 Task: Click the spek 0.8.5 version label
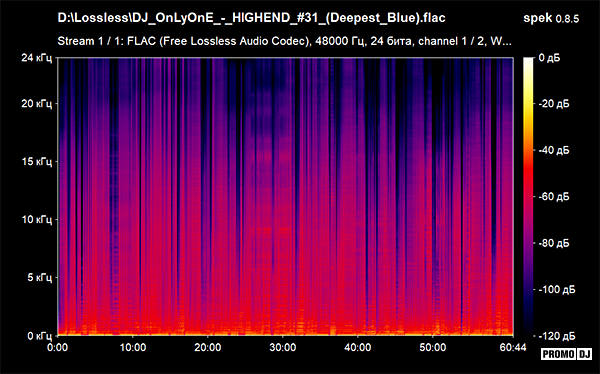(551, 18)
